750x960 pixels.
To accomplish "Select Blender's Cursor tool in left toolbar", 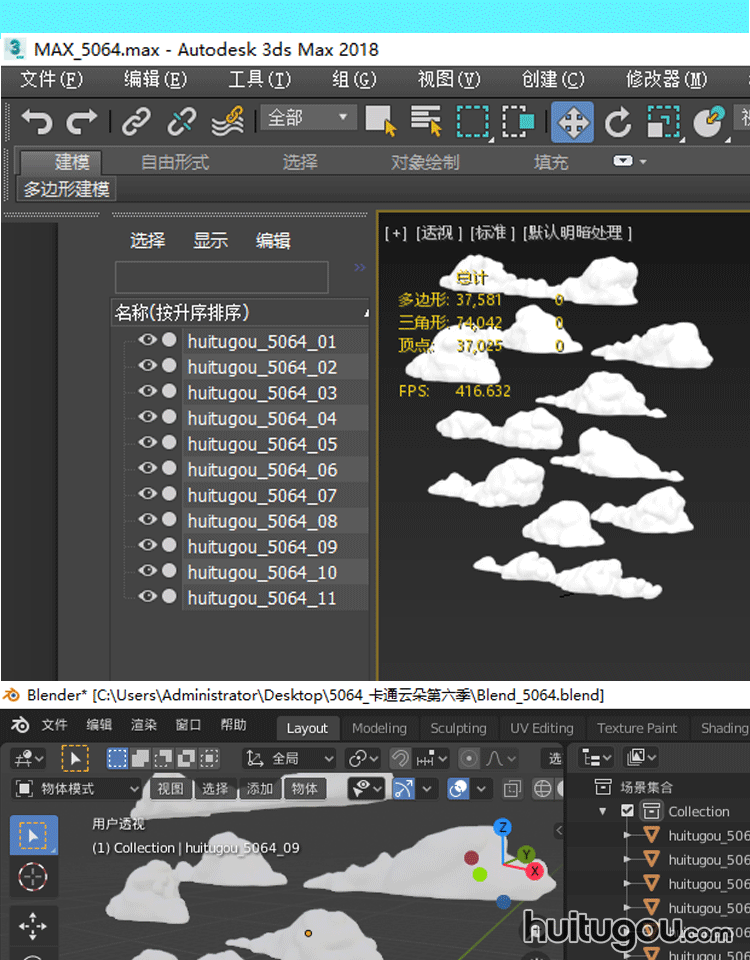I will (x=33, y=878).
